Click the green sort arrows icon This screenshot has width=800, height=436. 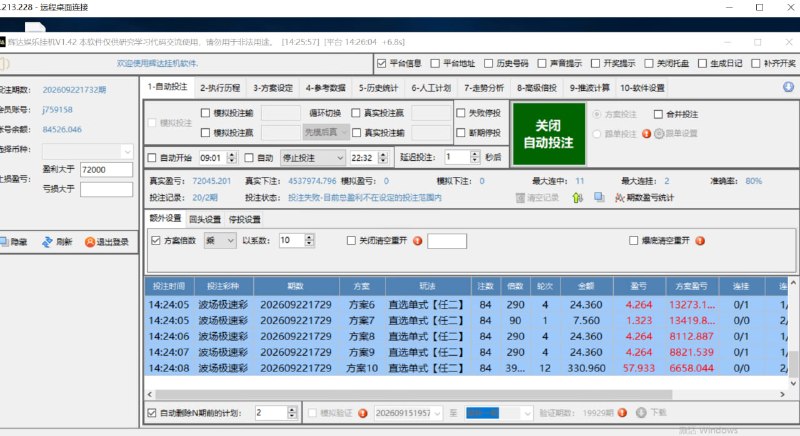[578, 197]
